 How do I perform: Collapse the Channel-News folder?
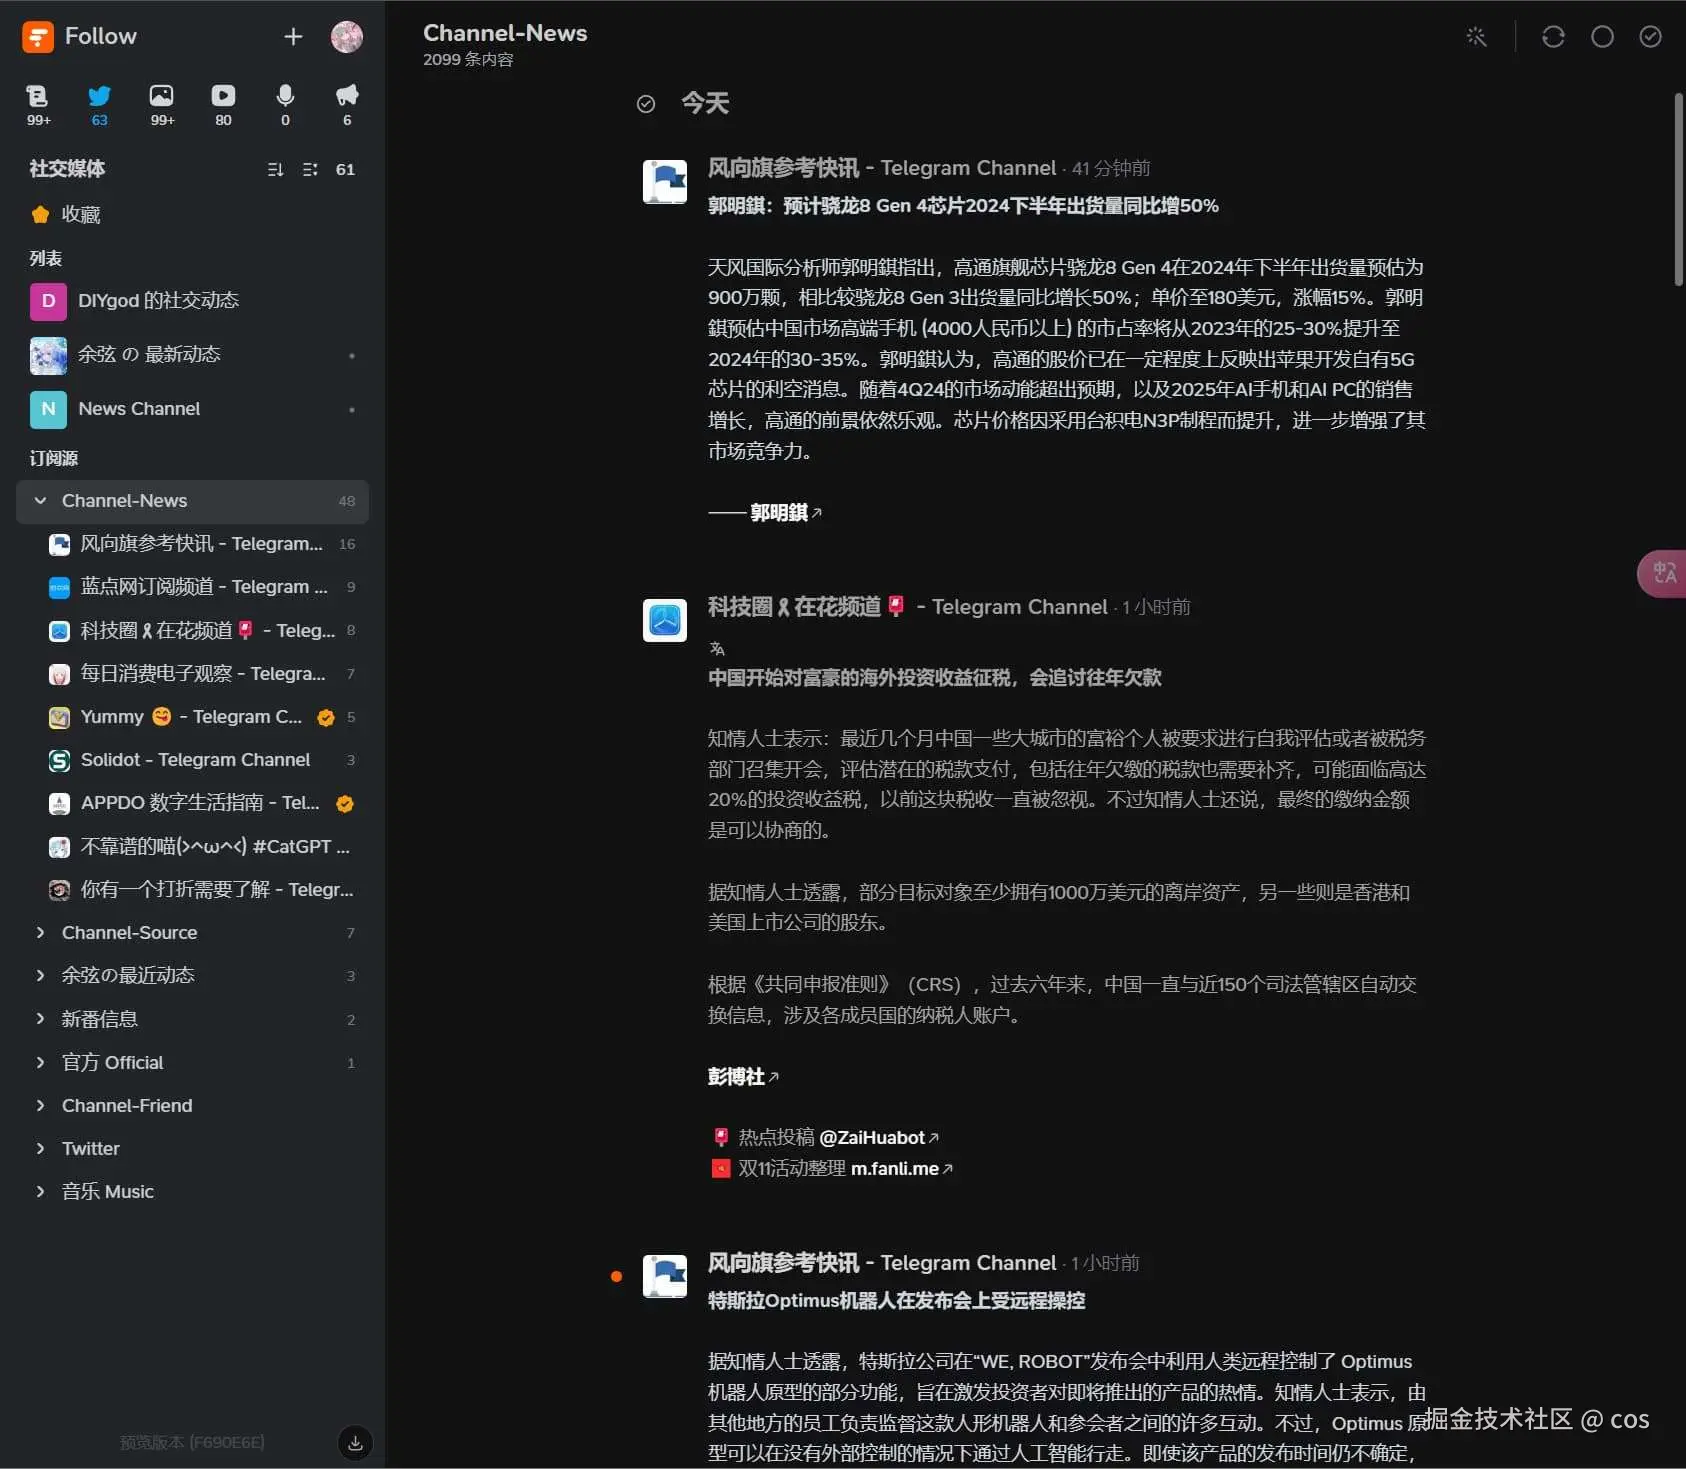click(x=40, y=501)
